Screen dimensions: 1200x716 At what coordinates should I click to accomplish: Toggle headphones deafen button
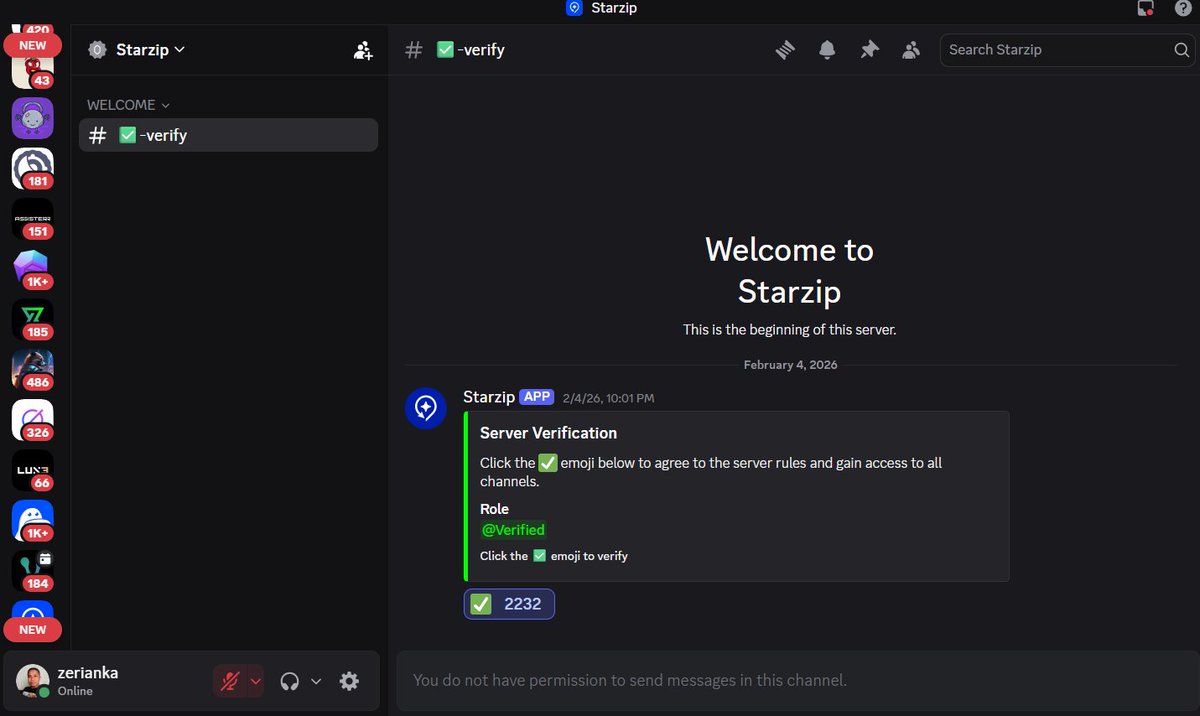[290, 681]
